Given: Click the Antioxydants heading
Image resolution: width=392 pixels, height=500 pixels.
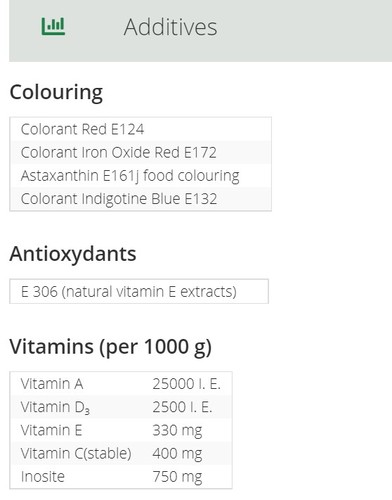Looking at the screenshot, I should (73, 254).
